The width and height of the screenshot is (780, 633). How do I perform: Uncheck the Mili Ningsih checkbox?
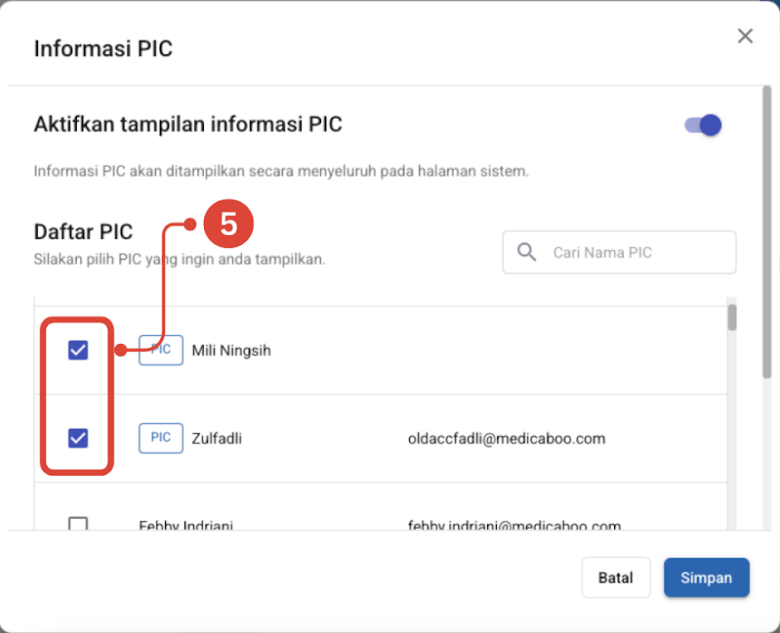(78, 350)
